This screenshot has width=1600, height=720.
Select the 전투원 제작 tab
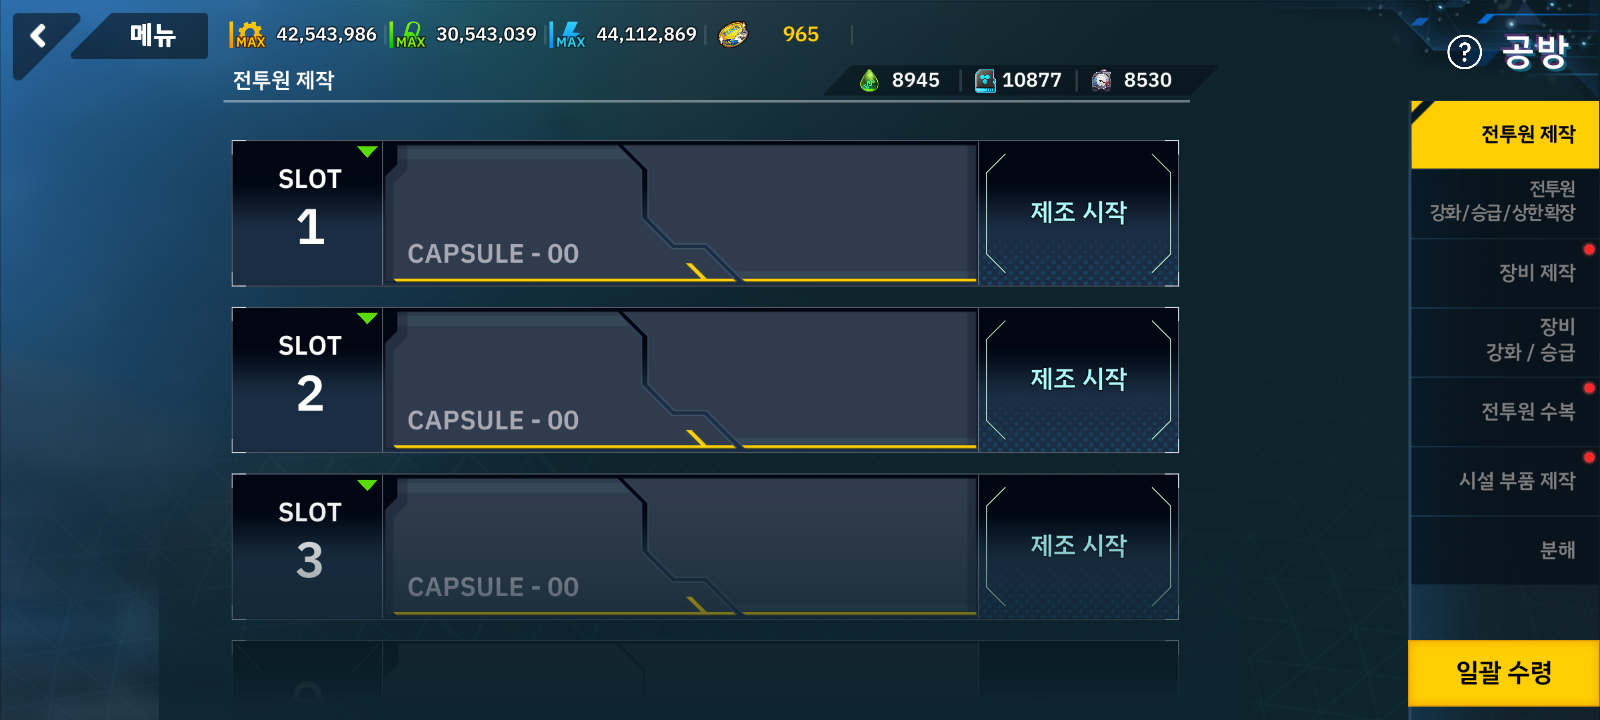click(1505, 134)
